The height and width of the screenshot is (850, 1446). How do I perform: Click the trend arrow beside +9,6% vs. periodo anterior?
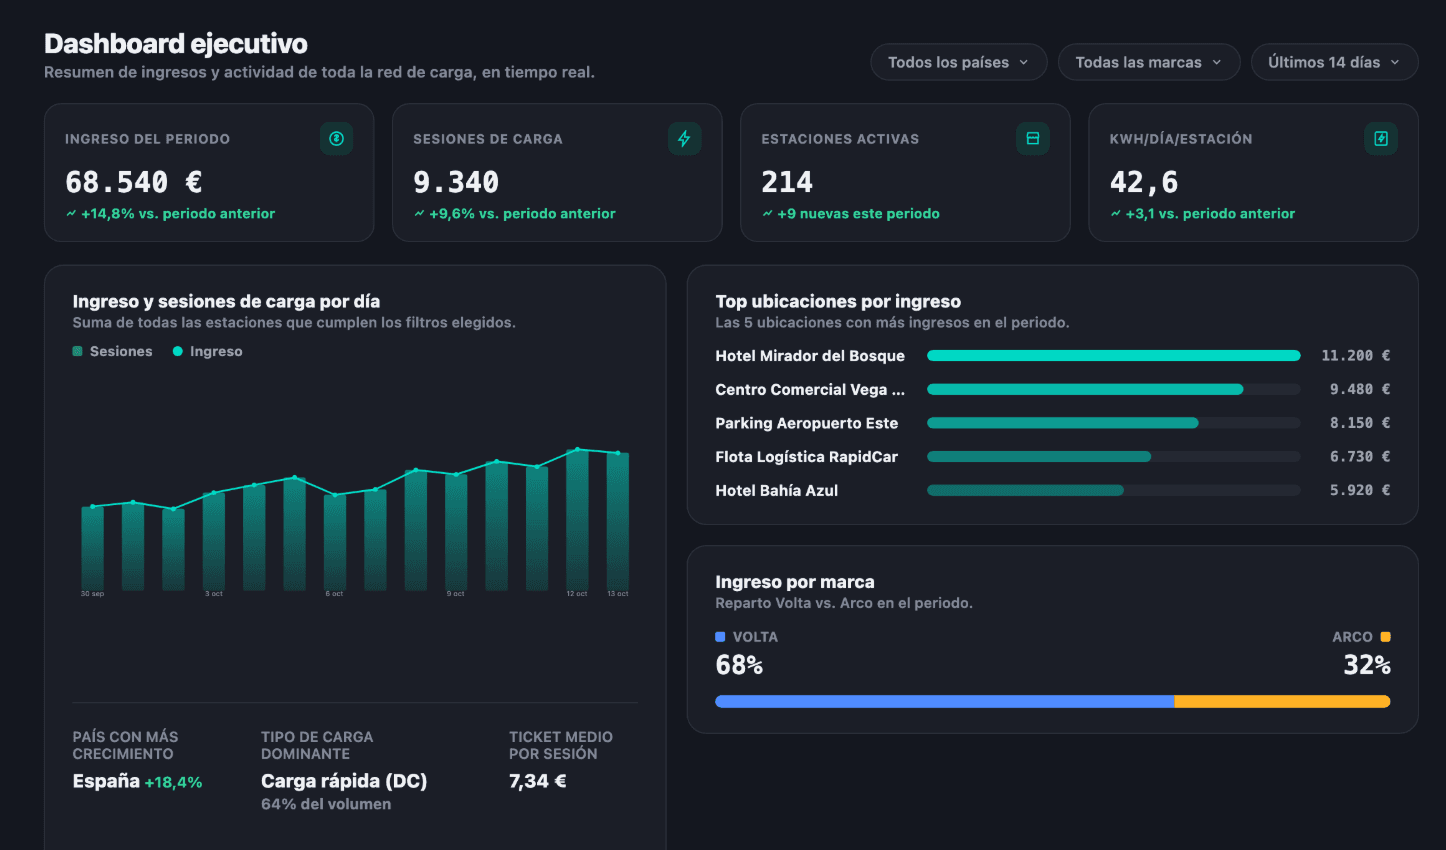[419, 214]
